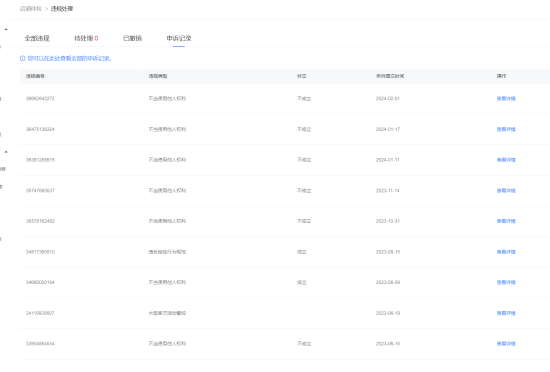View details for the 2024-02-01 appeal
Screen dimensions: 550x372
click(506, 99)
